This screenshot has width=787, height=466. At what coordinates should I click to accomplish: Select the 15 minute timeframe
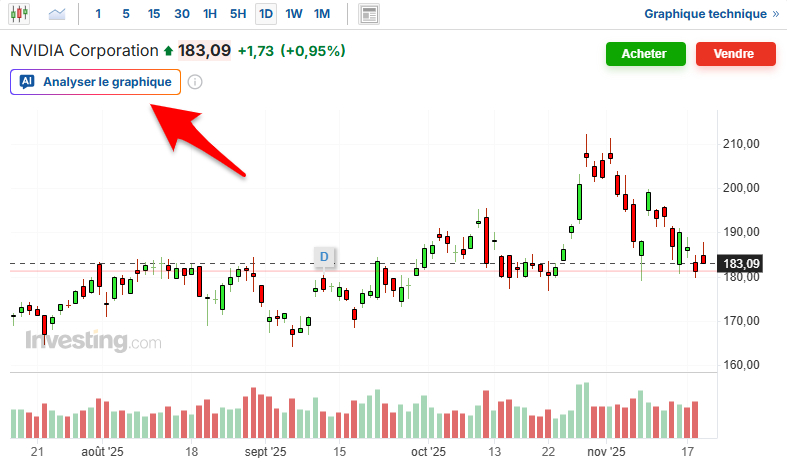coord(153,14)
